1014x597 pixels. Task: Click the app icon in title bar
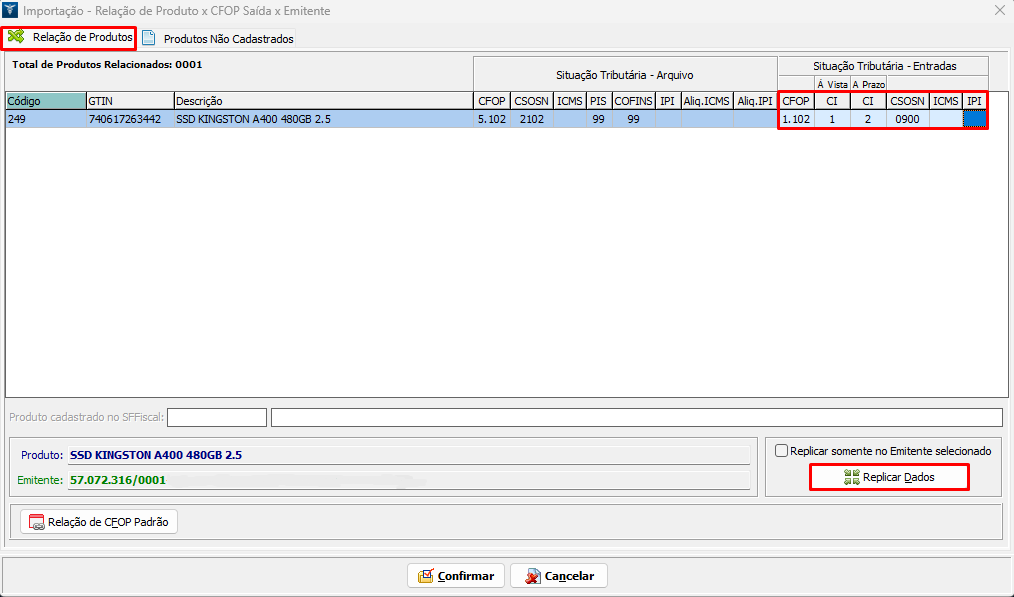coord(12,11)
